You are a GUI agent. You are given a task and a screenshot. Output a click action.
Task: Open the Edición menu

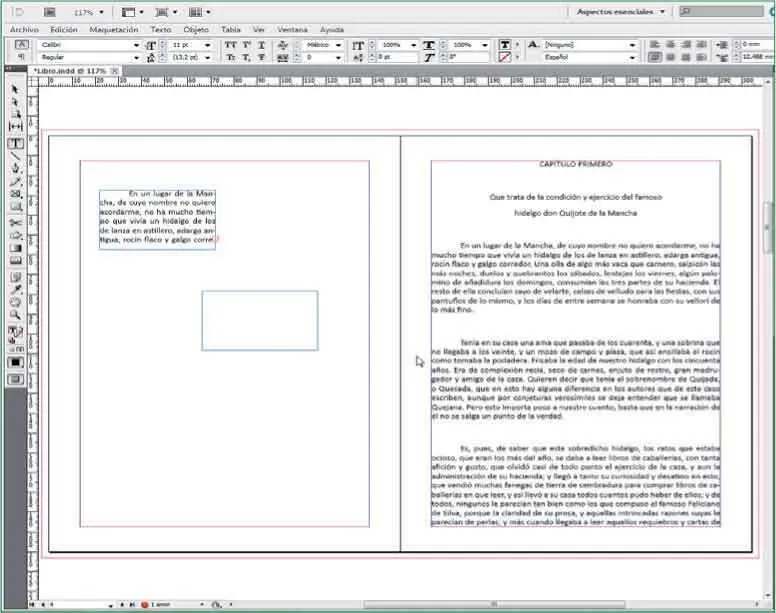[64, 30]
